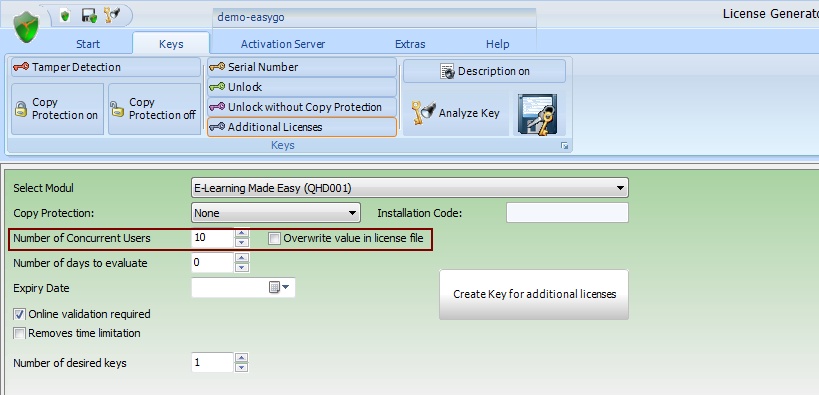Click the large floppy disk with keys icon
The width and height of the screenshot is (819, 395).
pos(537,113)
